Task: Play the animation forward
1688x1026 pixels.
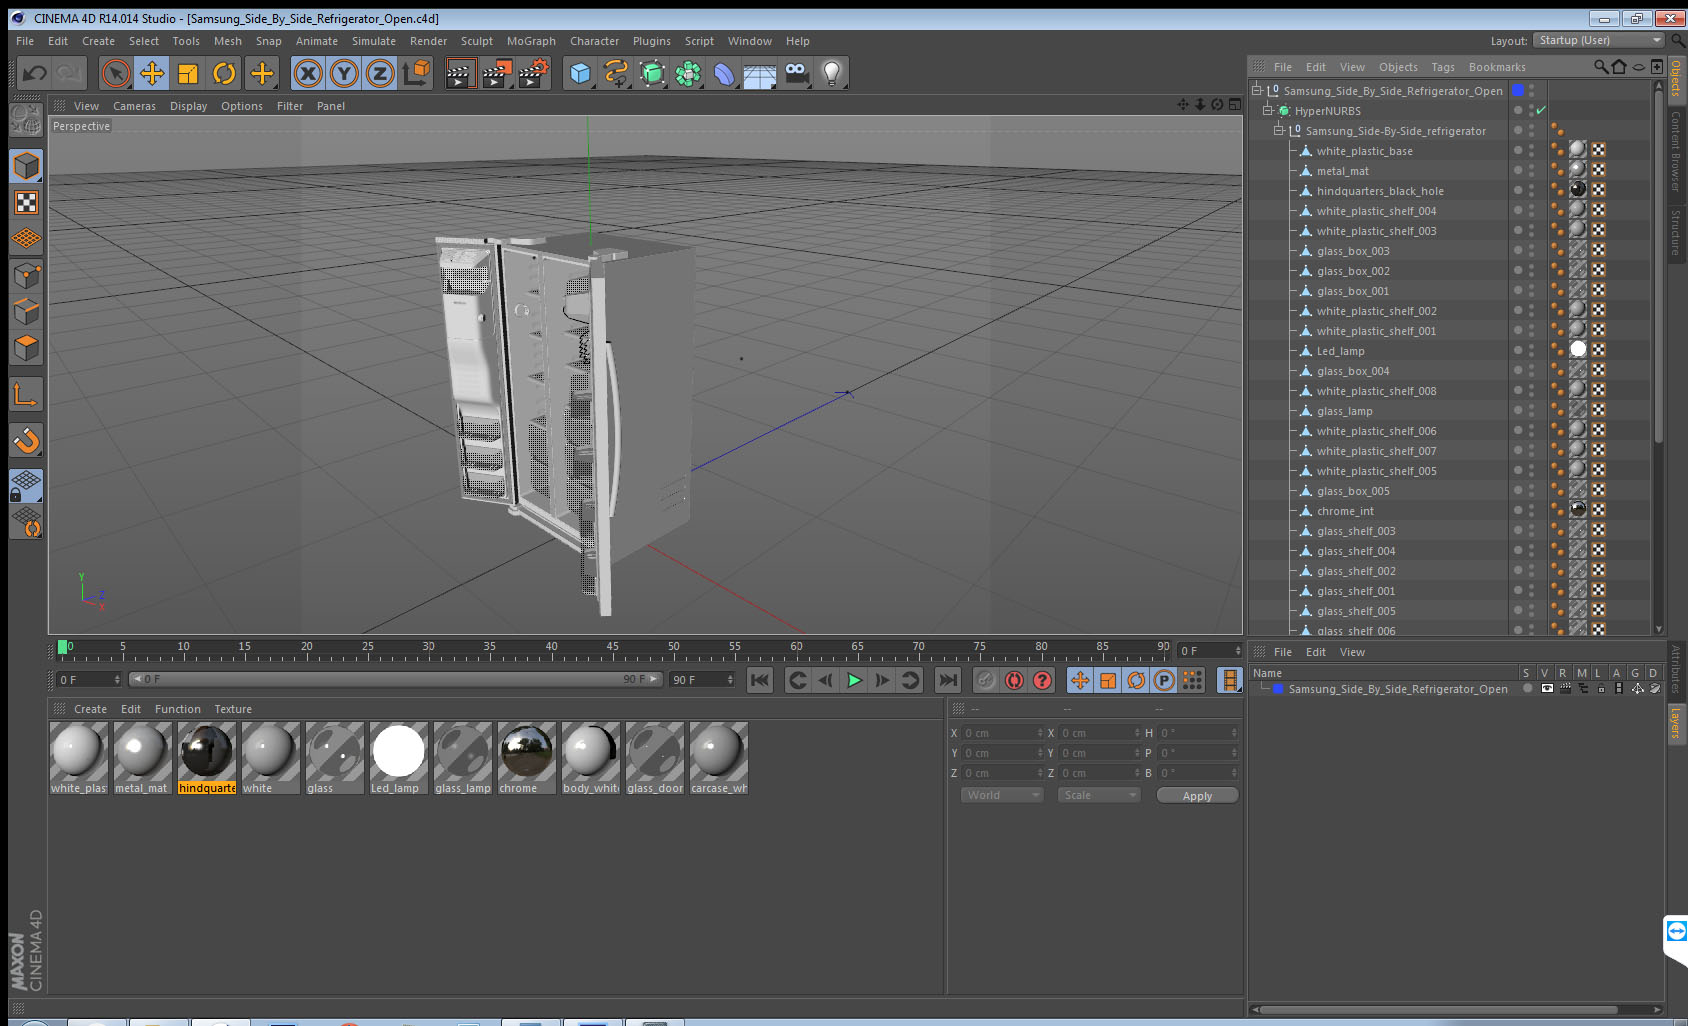Action: tap(854, 680)
